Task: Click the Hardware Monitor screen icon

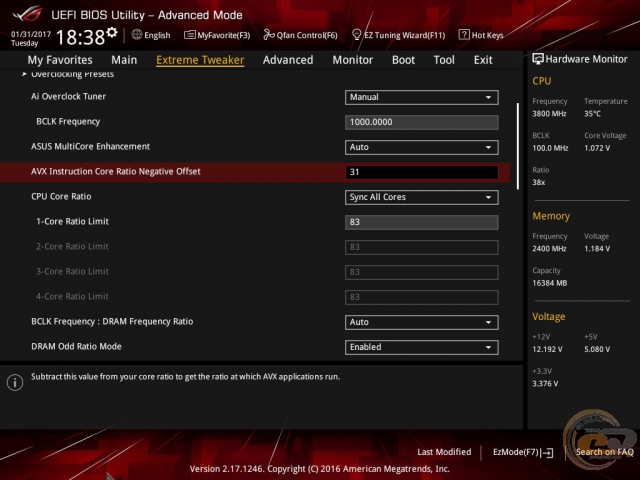Action: click(x=538, y=59)
